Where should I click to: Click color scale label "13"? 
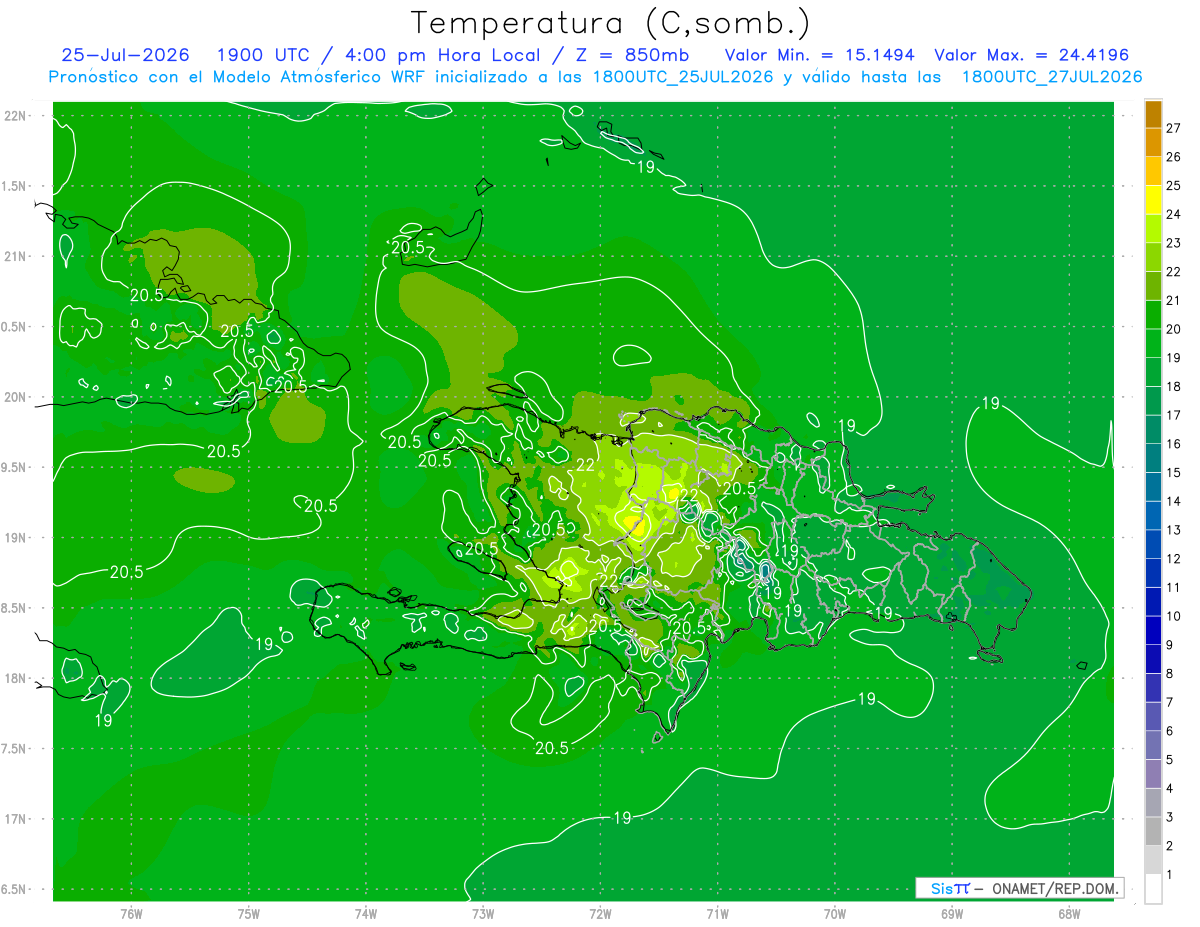[x=1174, y=530]
